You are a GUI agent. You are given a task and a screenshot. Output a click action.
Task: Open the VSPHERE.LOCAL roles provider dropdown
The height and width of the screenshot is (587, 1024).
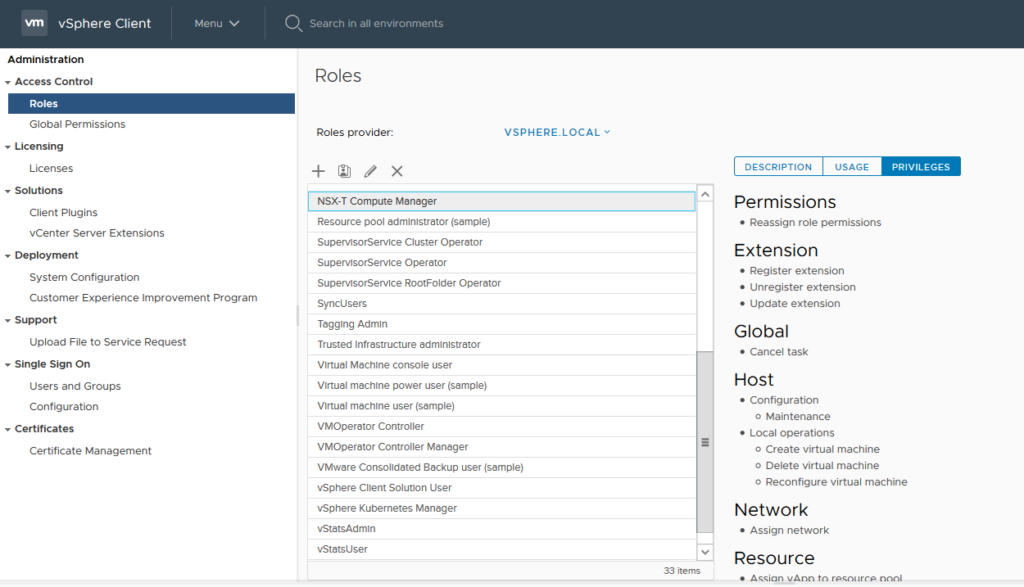pos(557,132)
